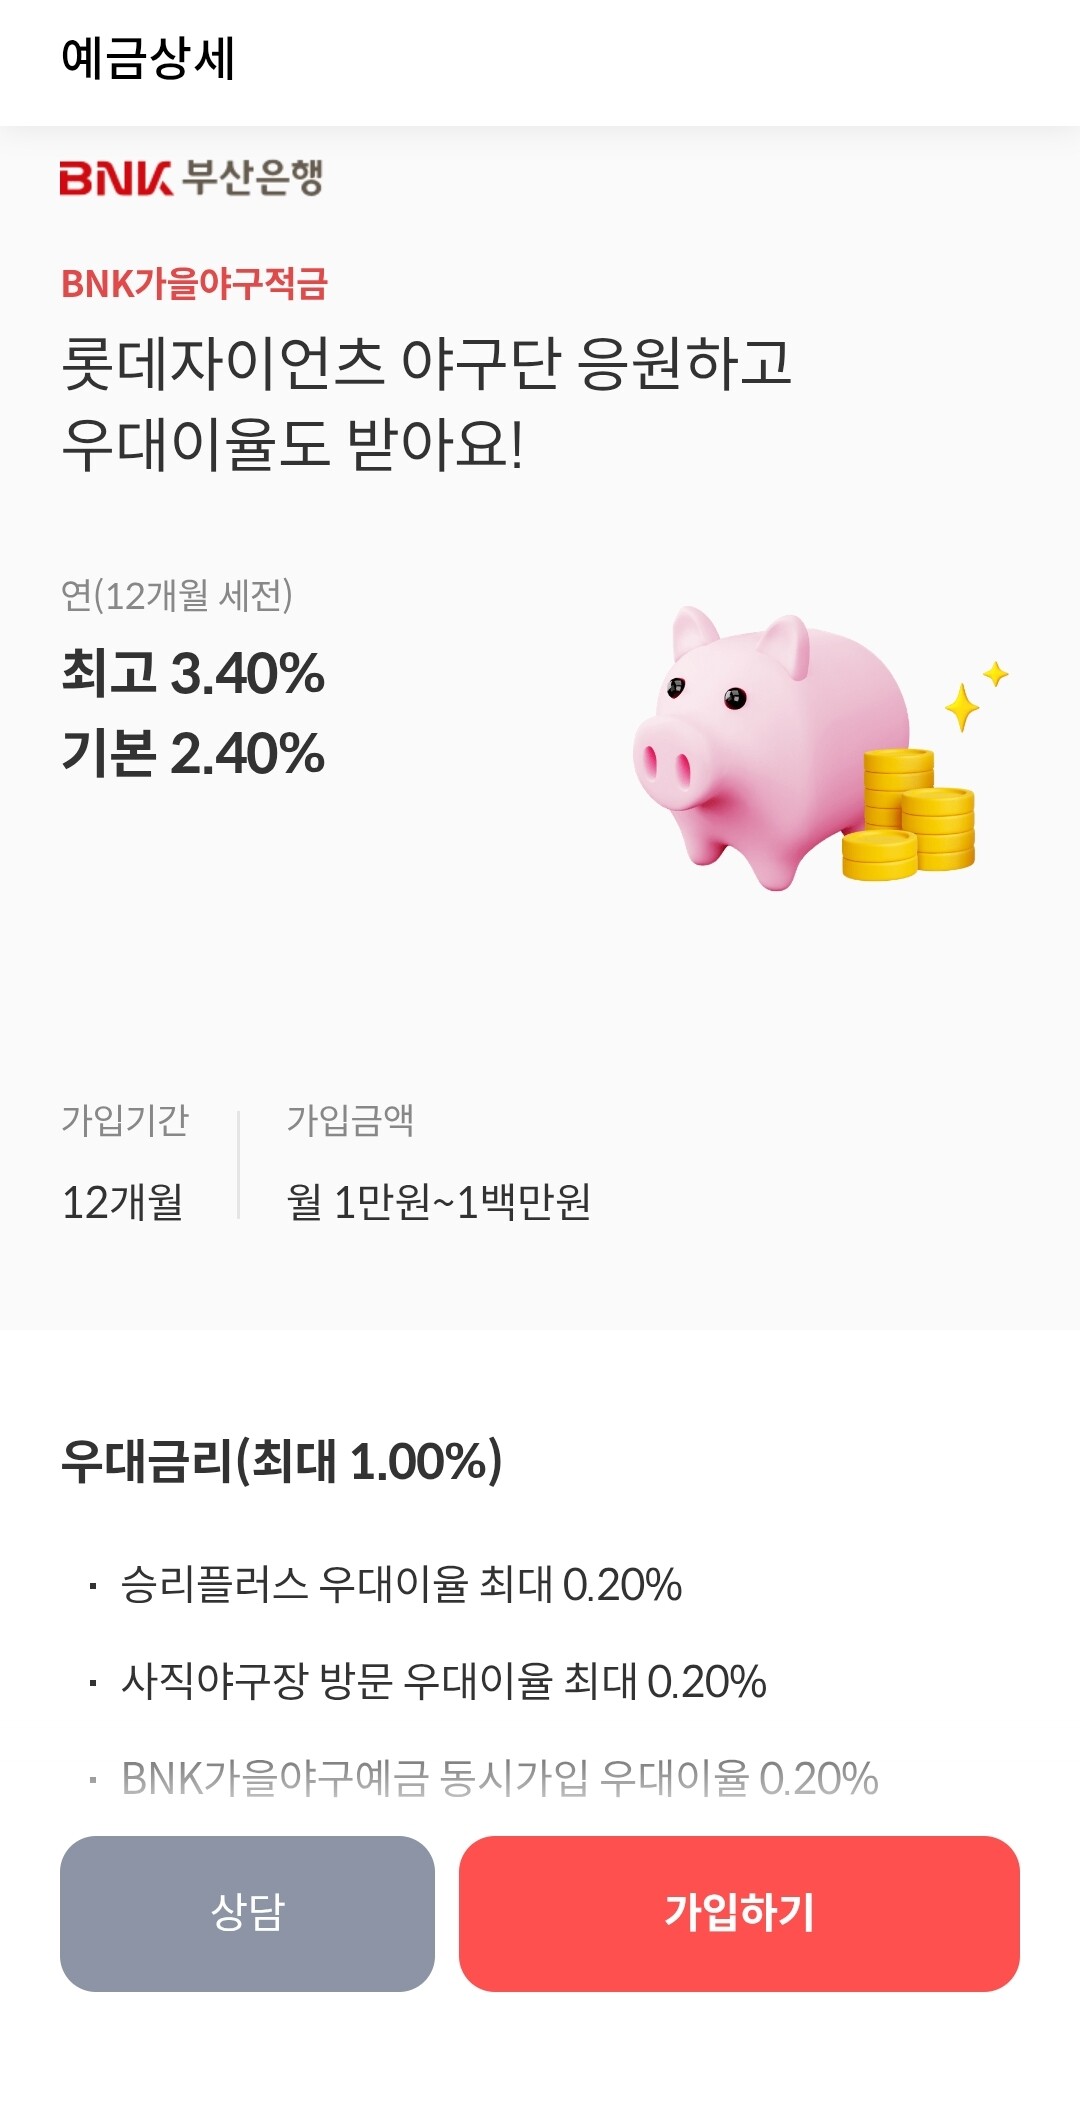
Task: Open the BNK가을야구예금 동시가입 우대이율 item
Action: coord(499,1779)
